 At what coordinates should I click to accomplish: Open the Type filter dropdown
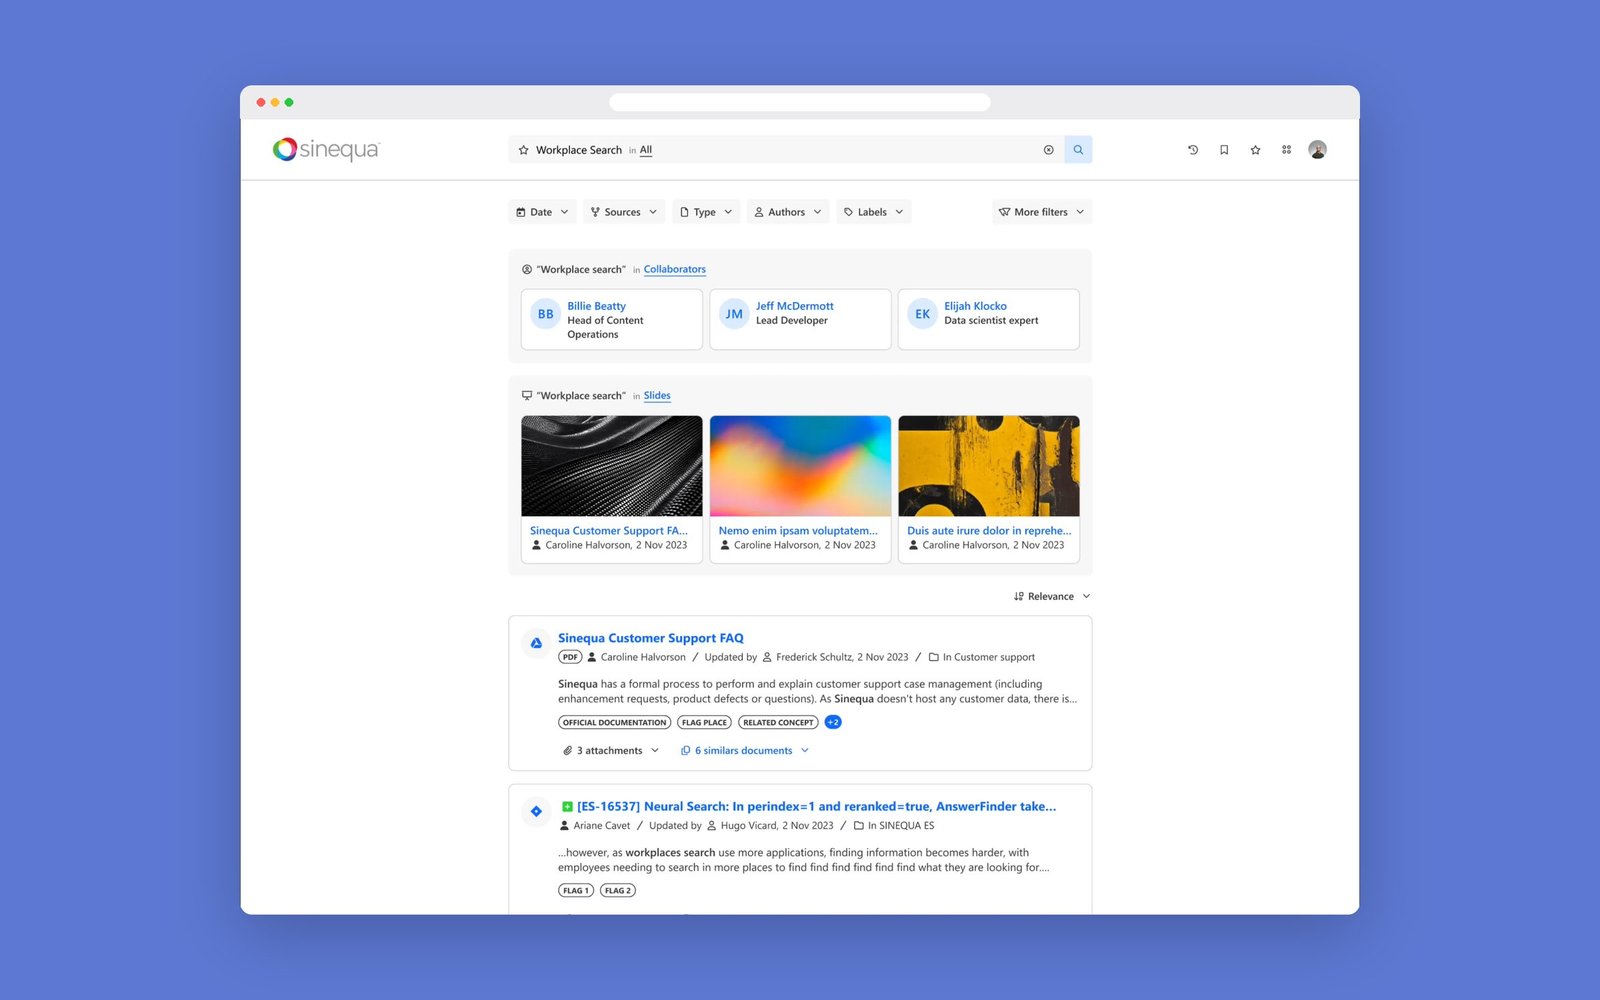tap(706, 212)
